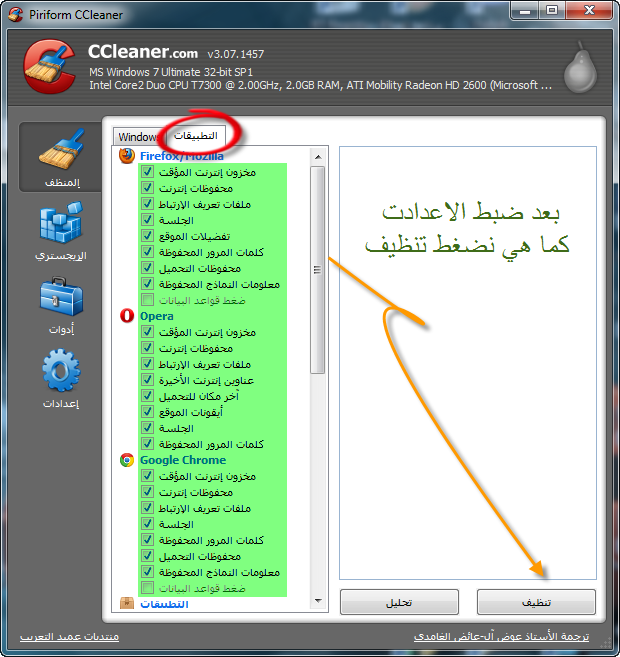620x657 pixels.
Task: Click the Opera browser icon
Action: pos(127,316)
